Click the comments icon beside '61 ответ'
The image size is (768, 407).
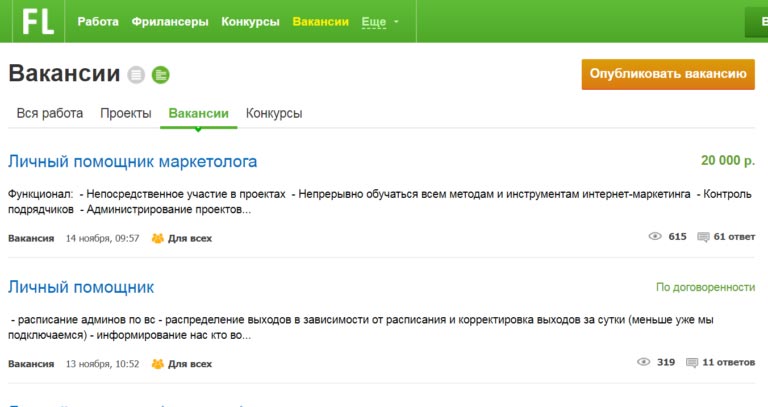tap(703, 237)
